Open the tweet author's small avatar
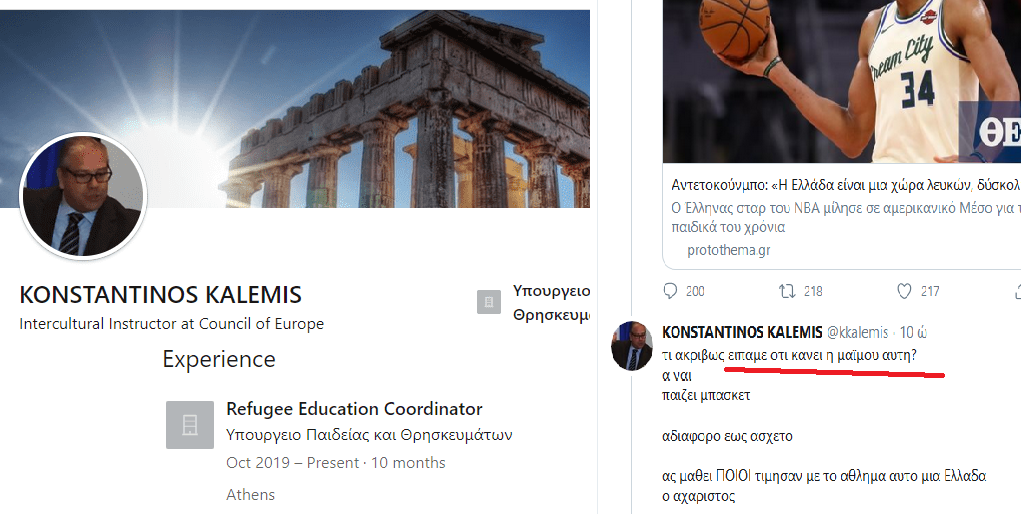 point(632,346)
